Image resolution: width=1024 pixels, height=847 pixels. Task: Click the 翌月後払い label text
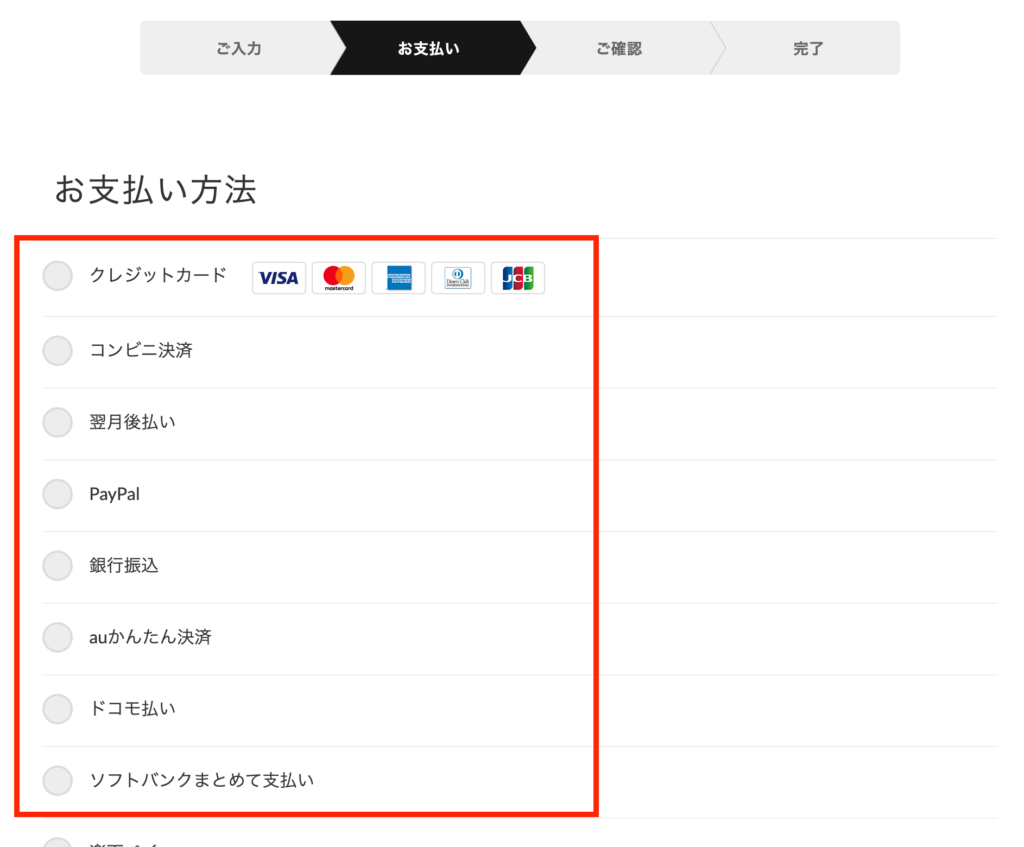point(133,422)
